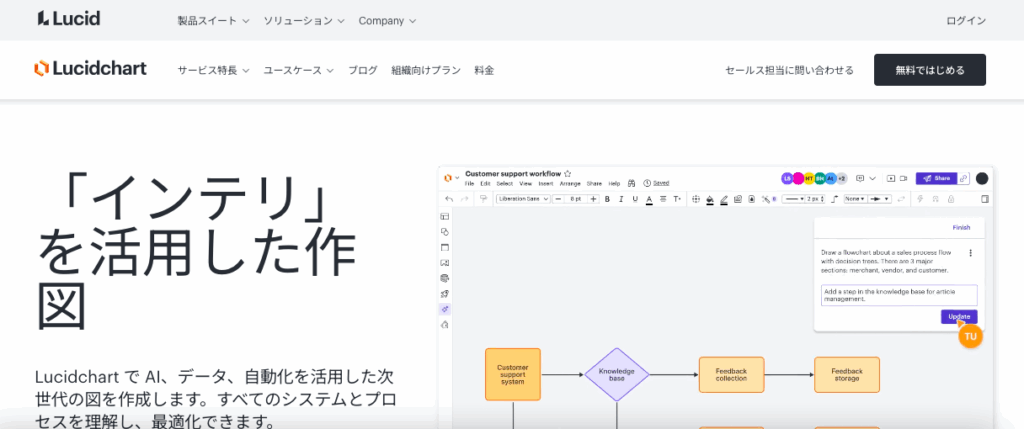Toggle bold (B) text formatting
This screenshot has height=429, width=1024.
point(607,199)
